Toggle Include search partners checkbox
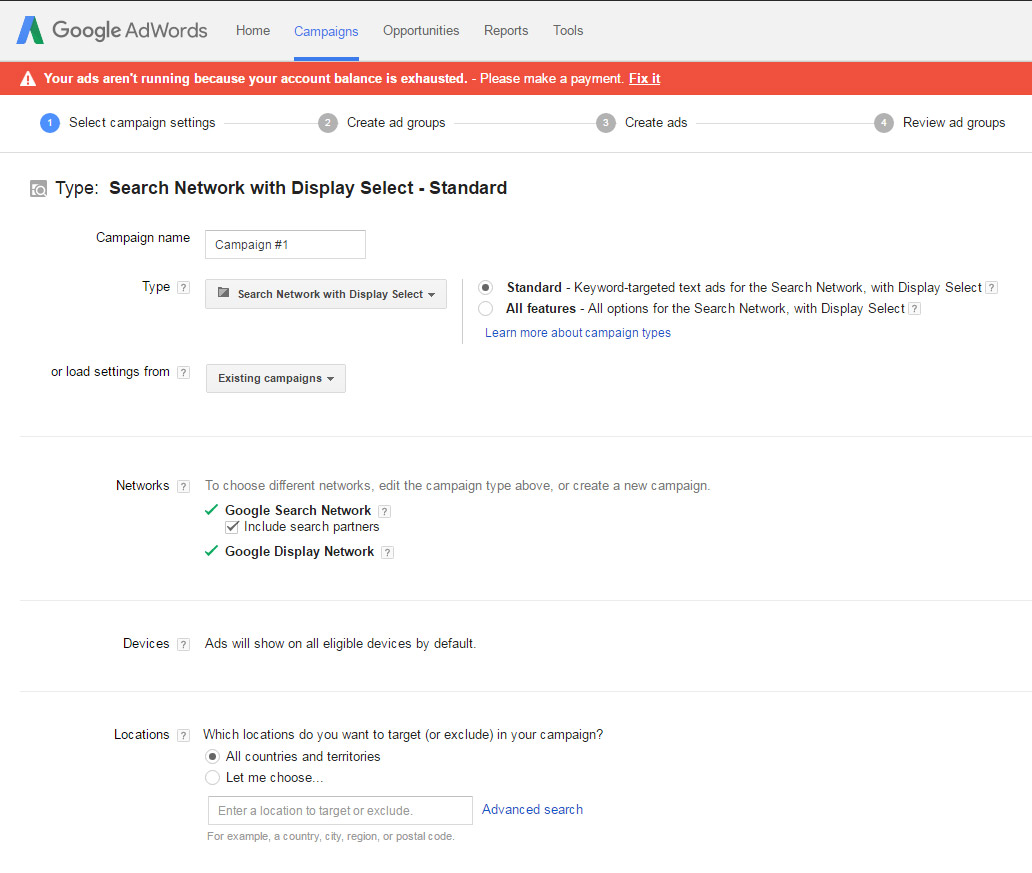The height and width of the screenshot is (873, 1032). pos(232,527)
